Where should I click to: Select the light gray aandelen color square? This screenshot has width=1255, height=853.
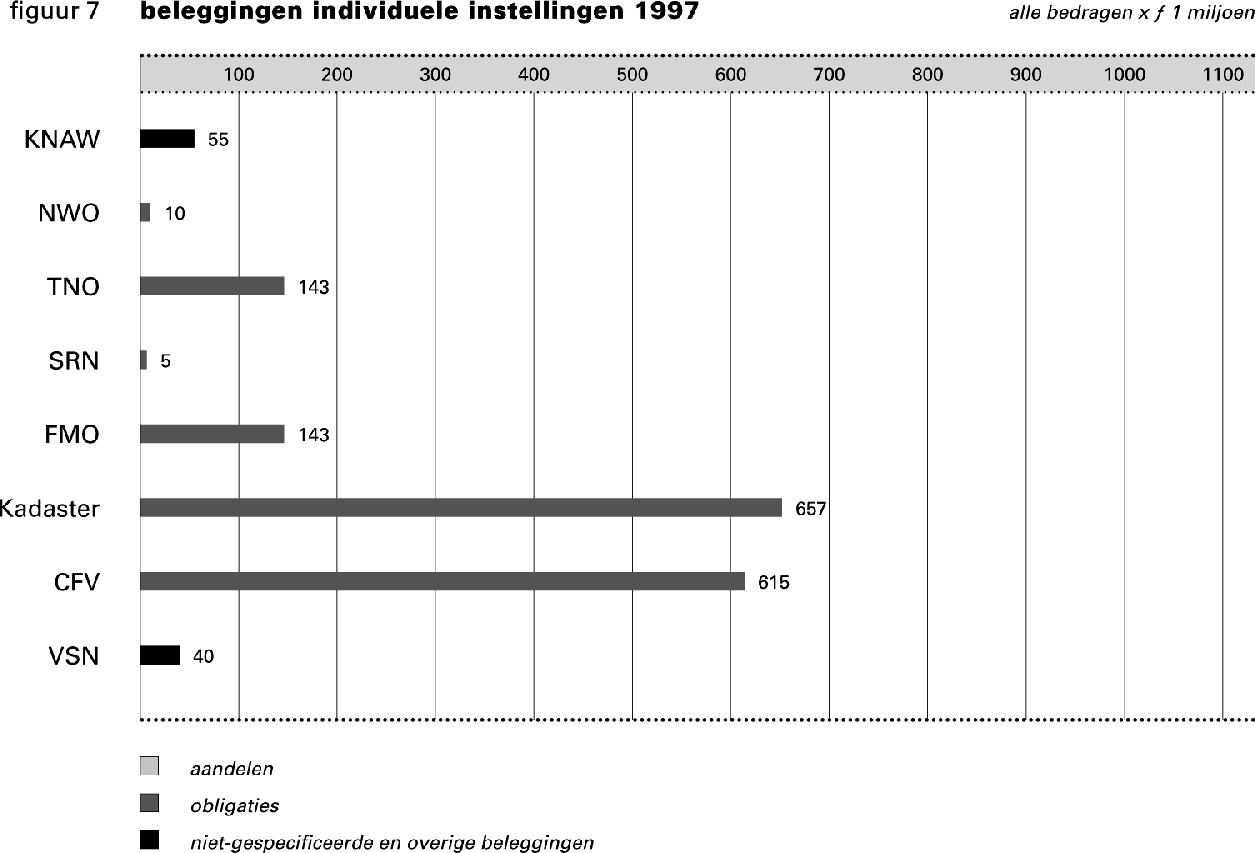pos(148,768)
